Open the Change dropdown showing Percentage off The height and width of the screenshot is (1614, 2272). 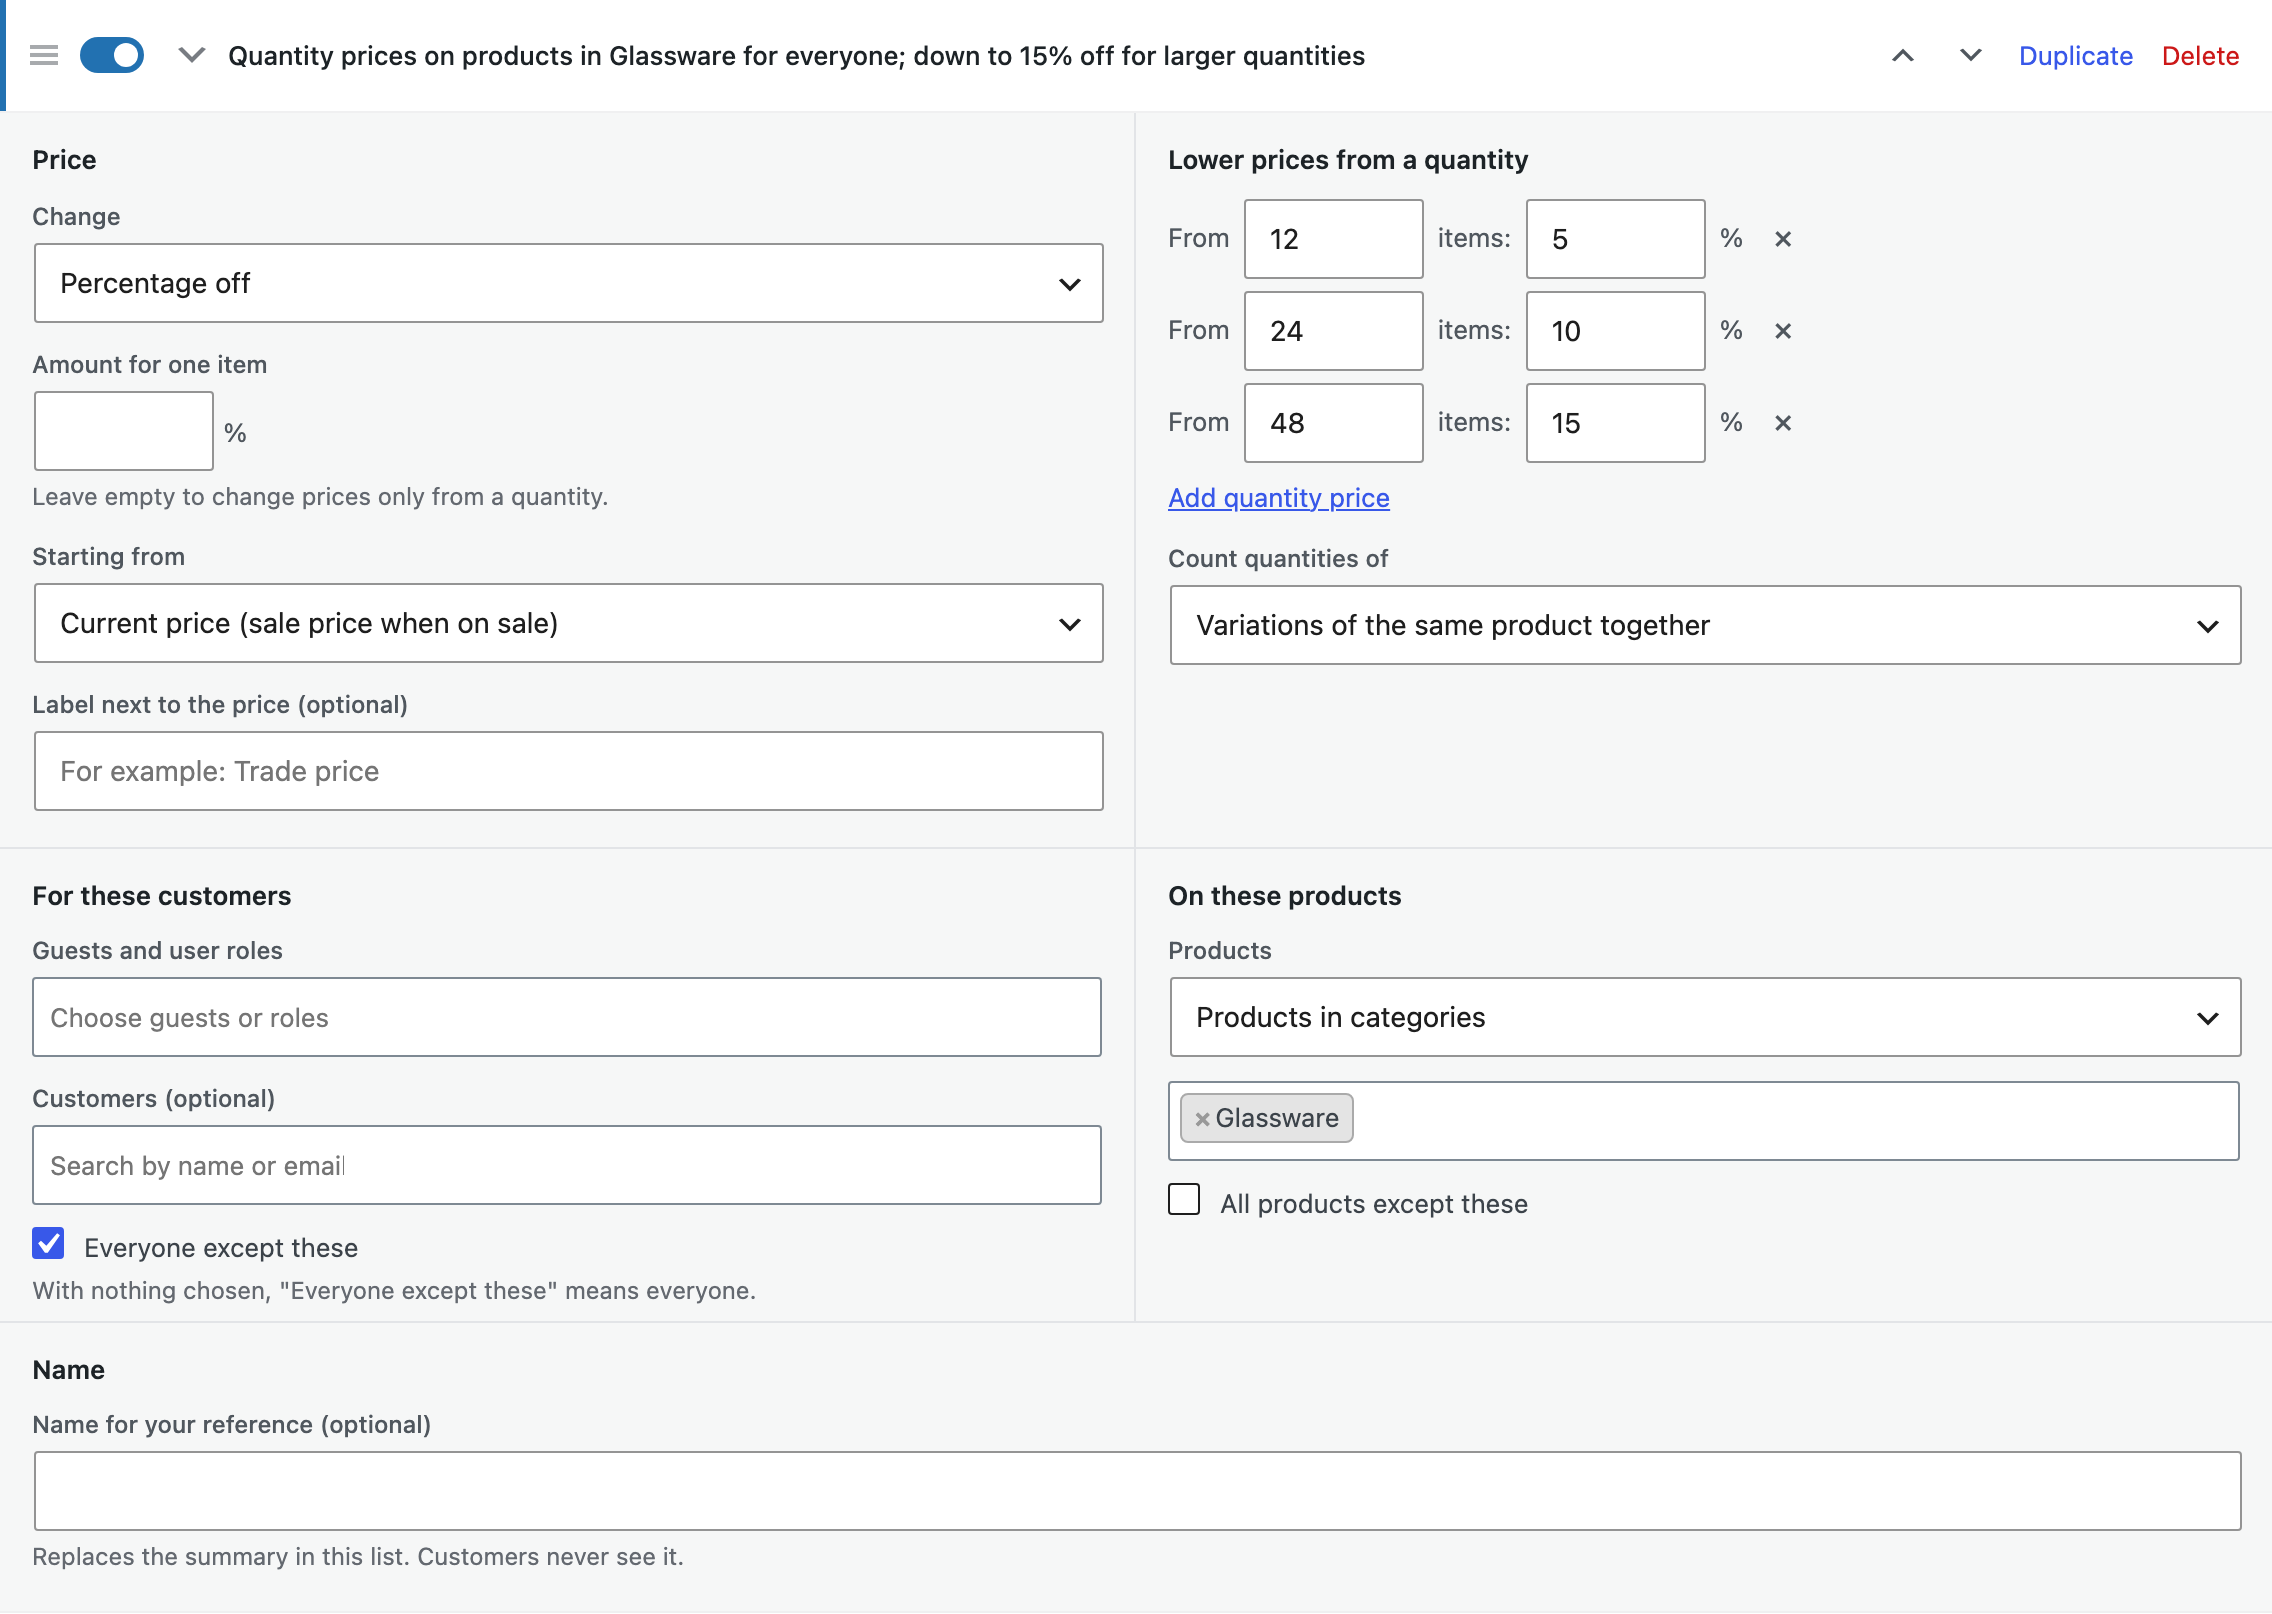coord(568,283)
